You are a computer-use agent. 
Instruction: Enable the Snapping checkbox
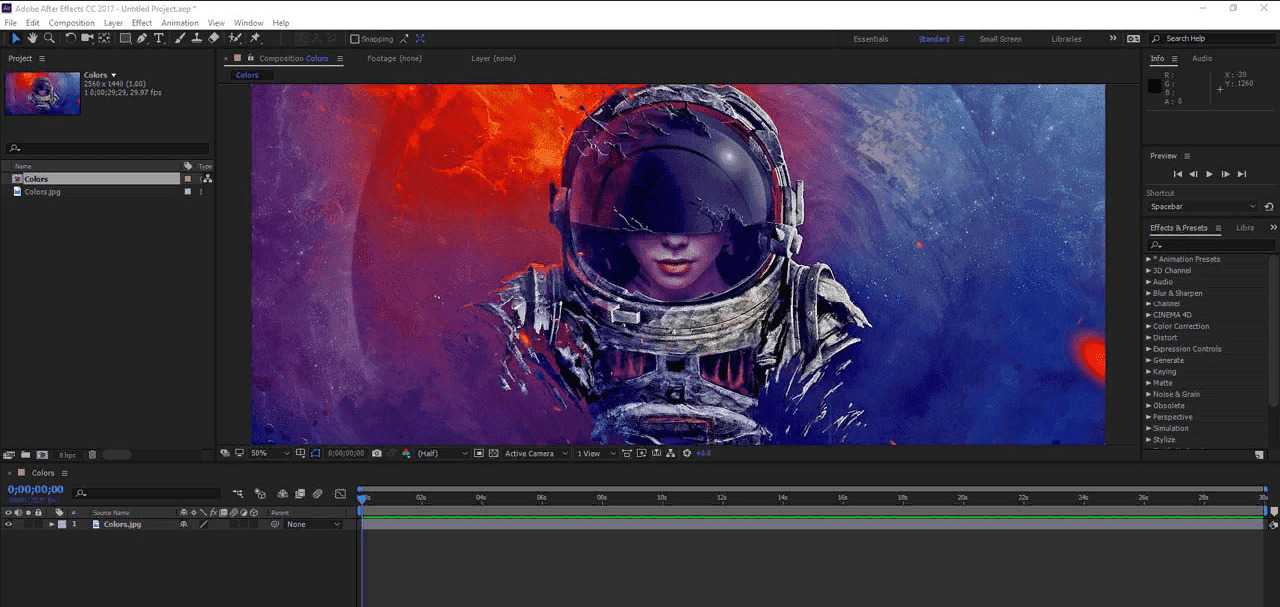(355, 39)
